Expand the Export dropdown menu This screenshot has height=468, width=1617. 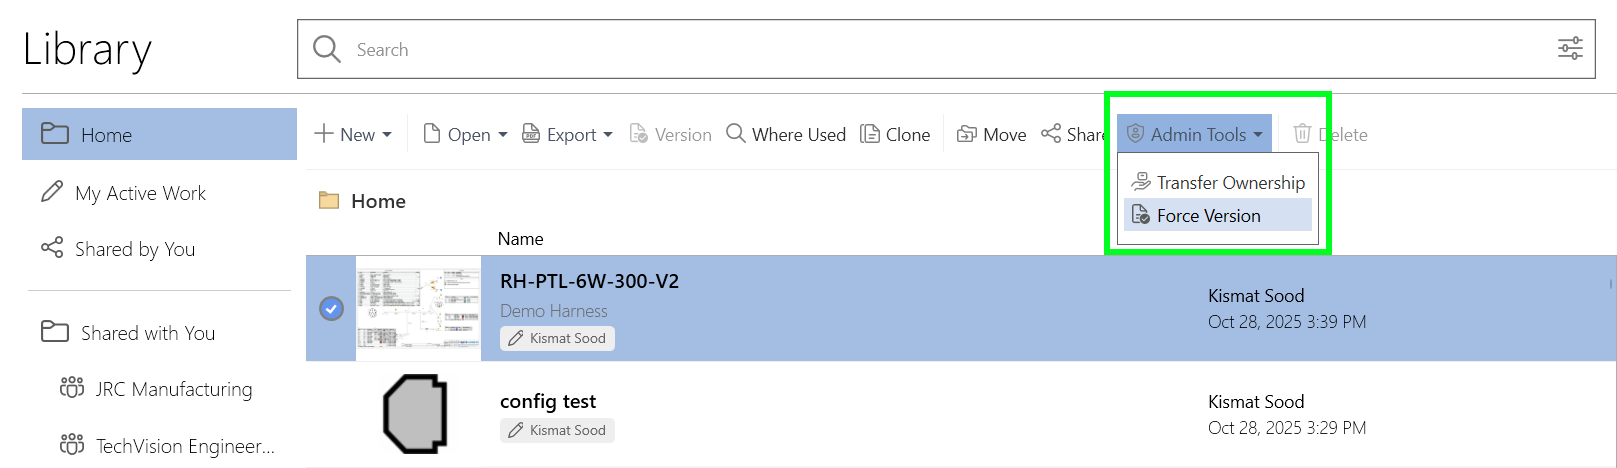click(567, 134)
